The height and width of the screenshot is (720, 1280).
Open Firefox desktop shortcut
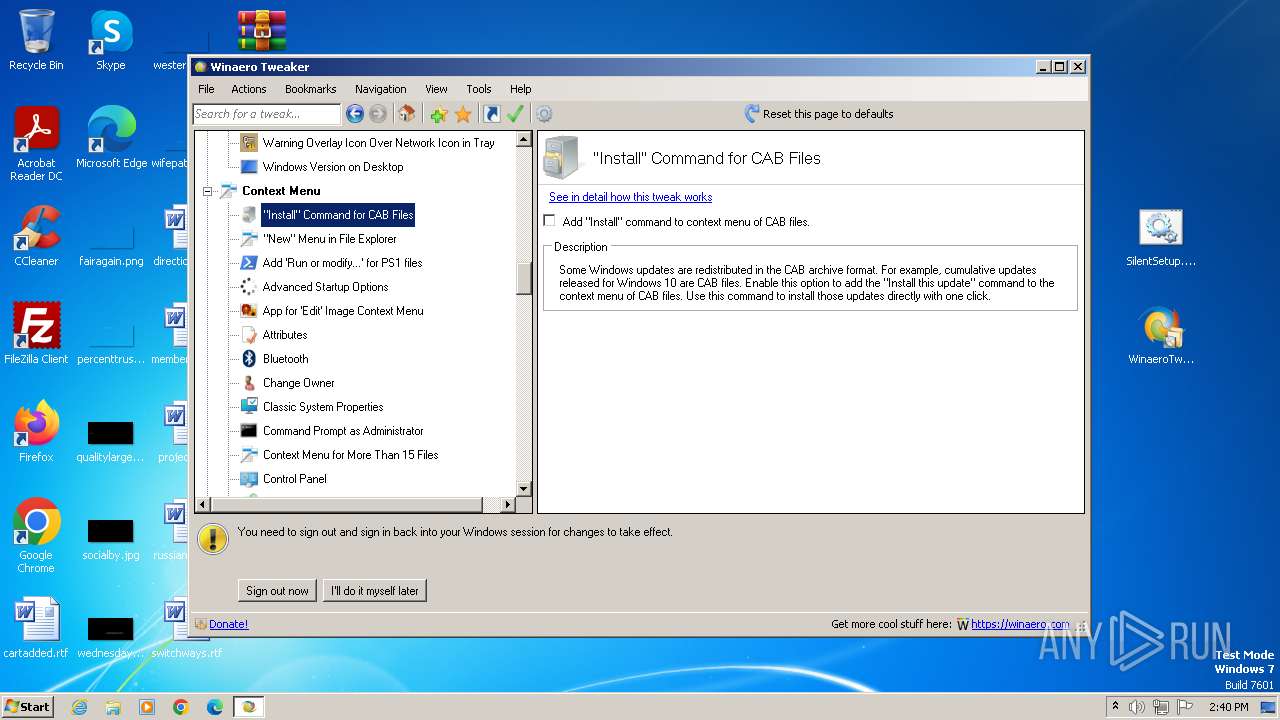click(36, 432)
